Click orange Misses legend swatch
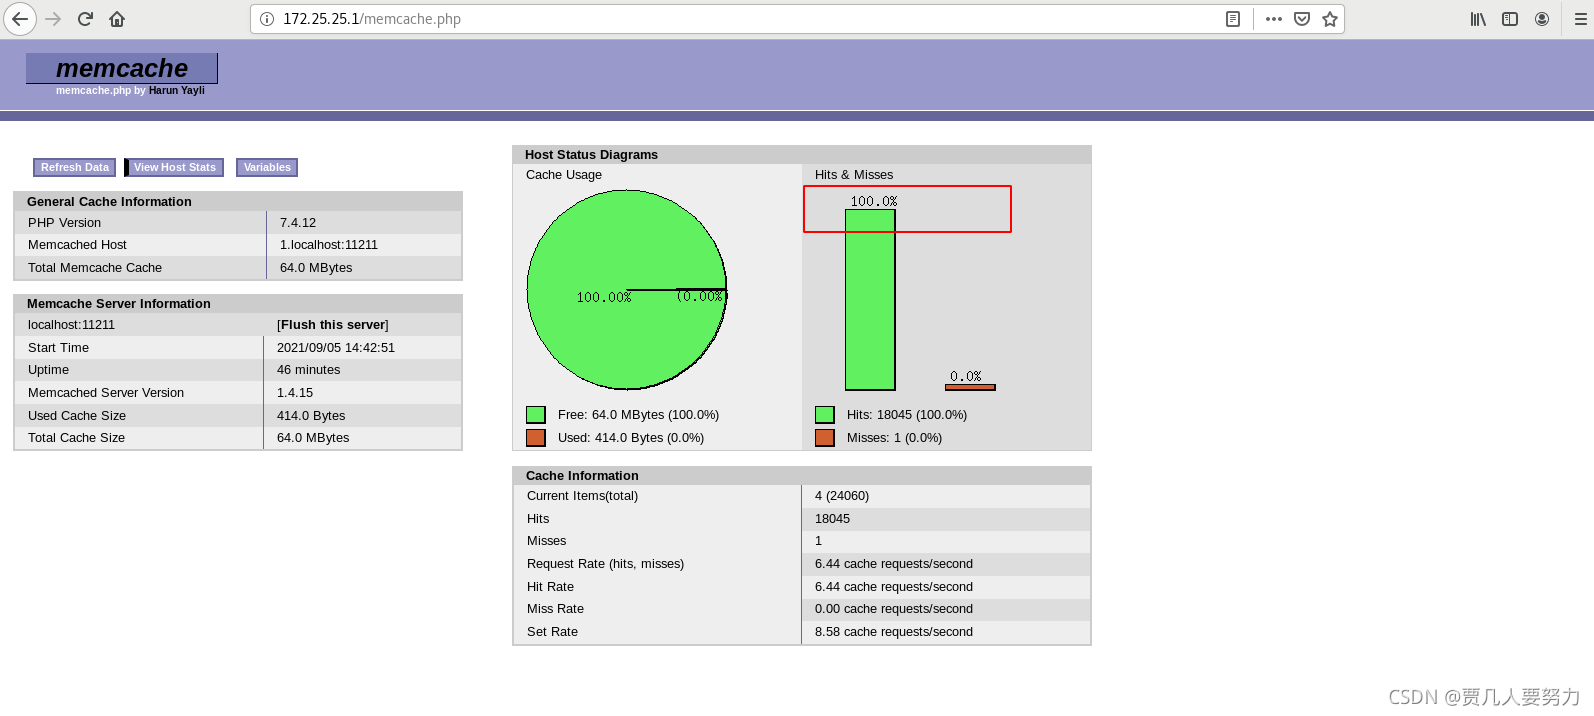The width and height of the screenshot is (1594, 716). (x=825, y=438)
